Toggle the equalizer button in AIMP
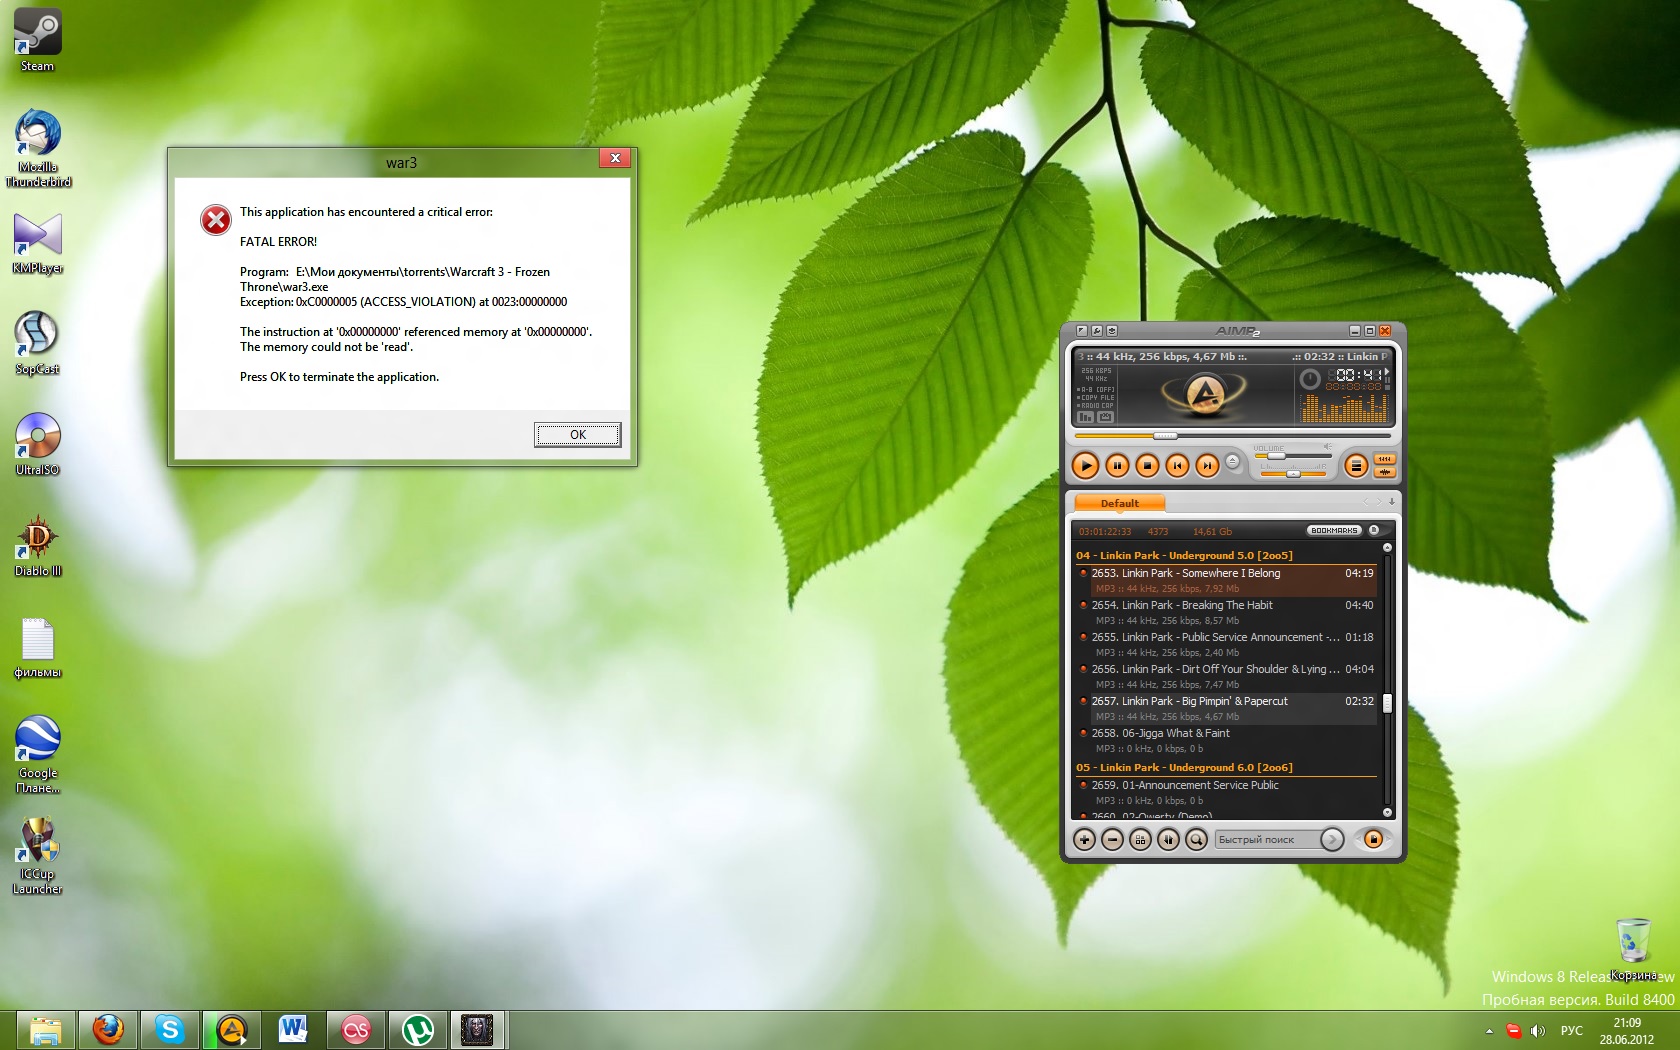 (x=1384, y=459)
